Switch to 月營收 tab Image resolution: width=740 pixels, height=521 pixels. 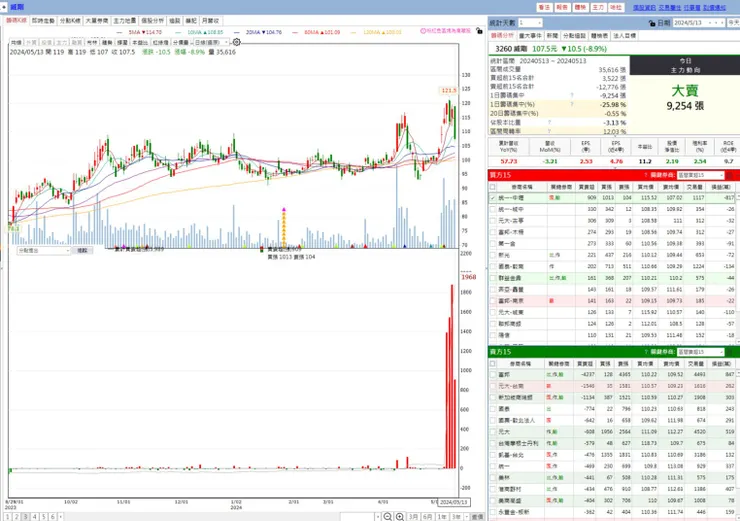click(210, 21)
